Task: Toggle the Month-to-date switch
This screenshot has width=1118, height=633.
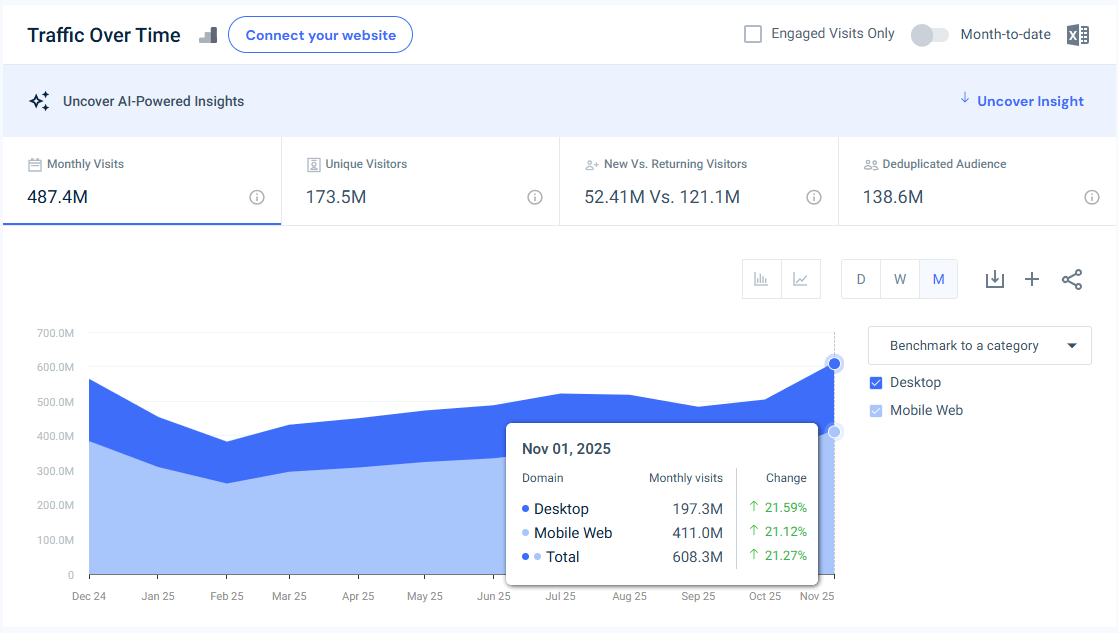Action: [929, 34]
